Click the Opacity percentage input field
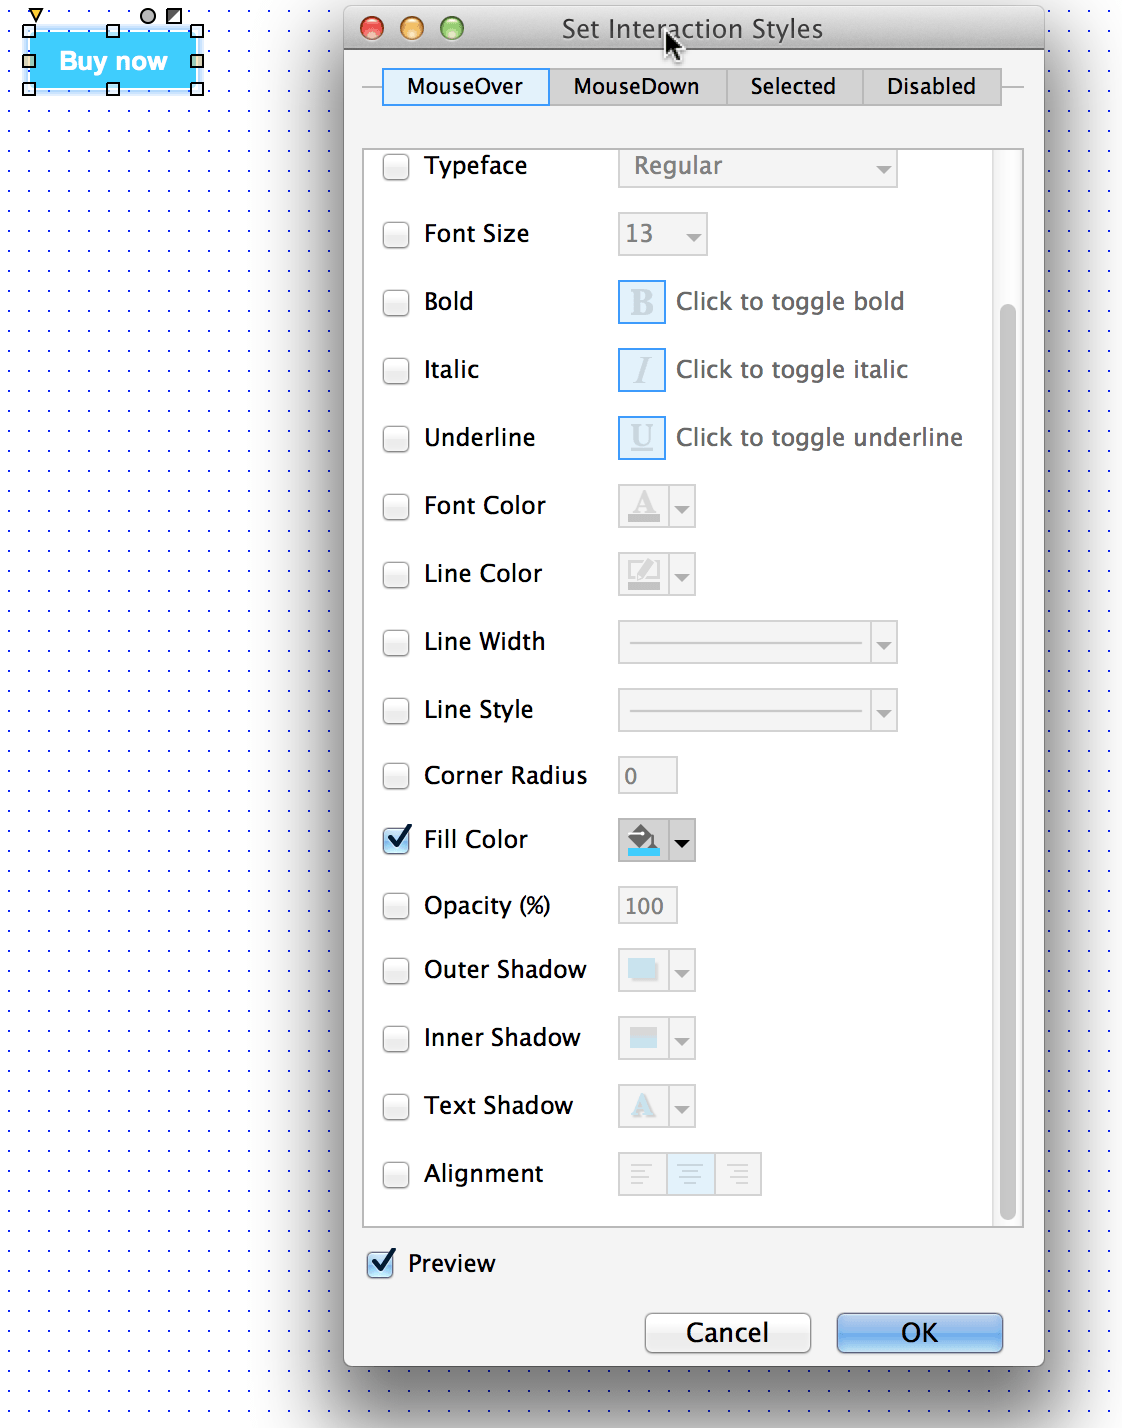Image resolution: width=1122 pixels, height=1428 pixels. click(x=647, y=906)
